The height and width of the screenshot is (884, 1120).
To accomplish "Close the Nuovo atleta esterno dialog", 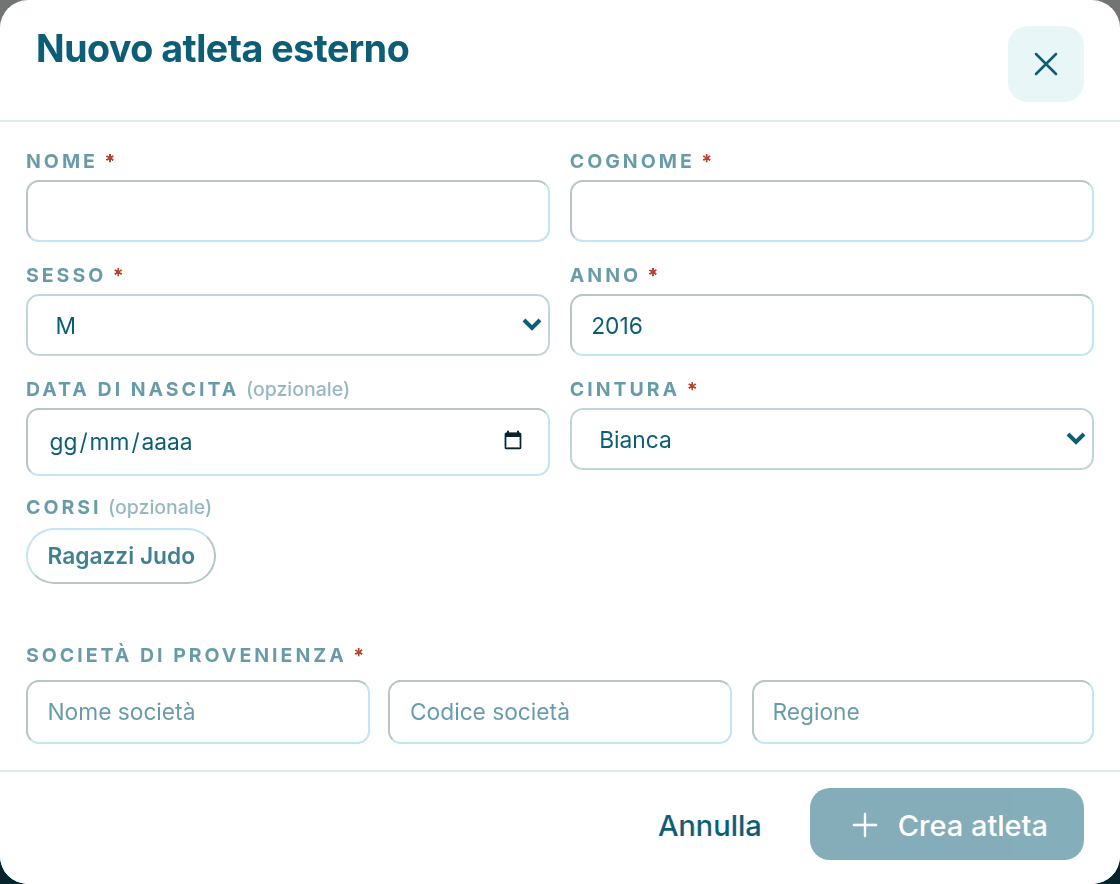I will (1045, 64).
